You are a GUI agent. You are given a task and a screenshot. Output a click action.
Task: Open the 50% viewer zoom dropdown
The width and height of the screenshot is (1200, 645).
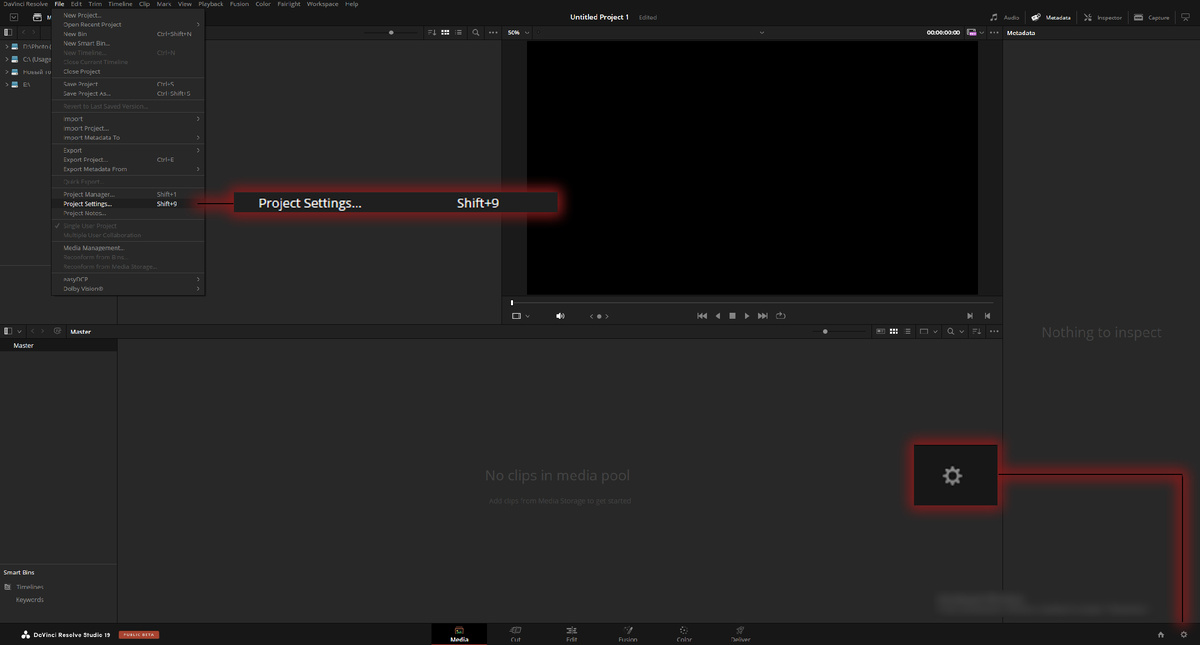(518, 33)
